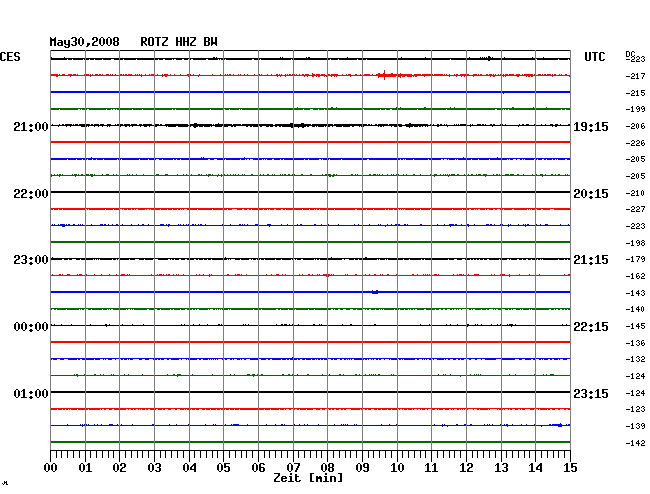Click the DC offset value -217
Screen dimensions: 650x494
(635, 76)
